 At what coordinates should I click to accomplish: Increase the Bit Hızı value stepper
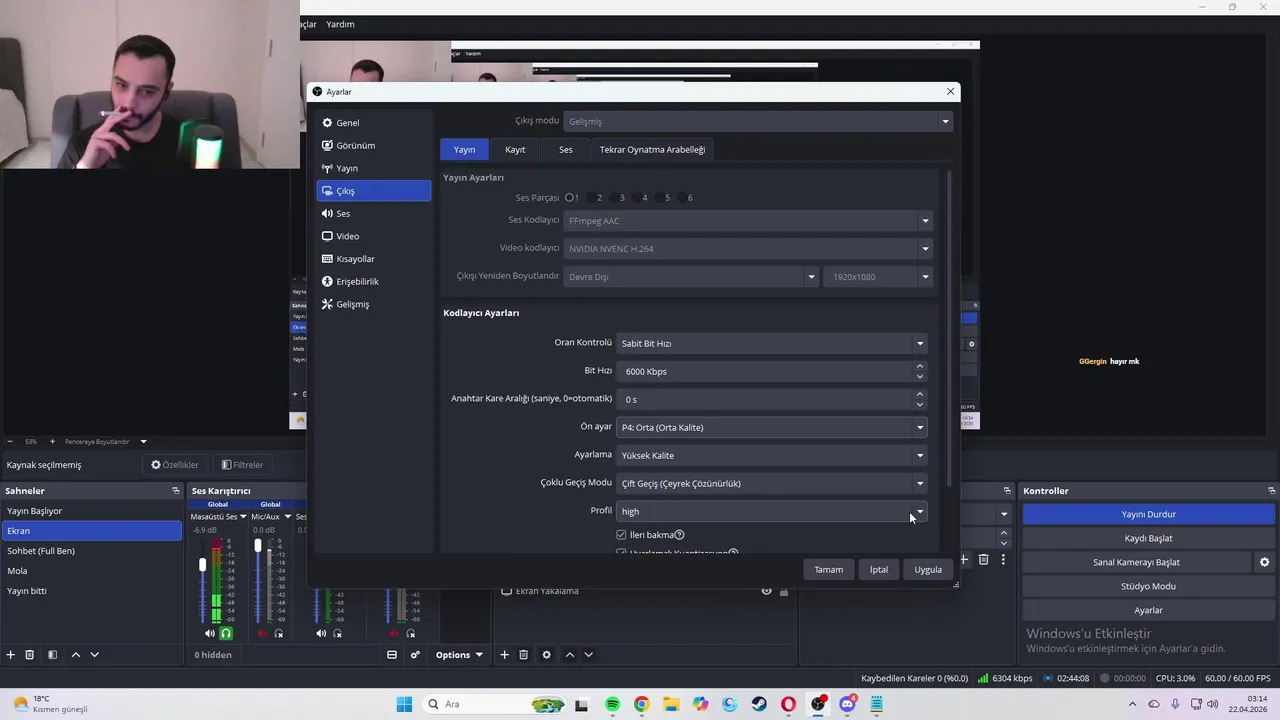920,366
